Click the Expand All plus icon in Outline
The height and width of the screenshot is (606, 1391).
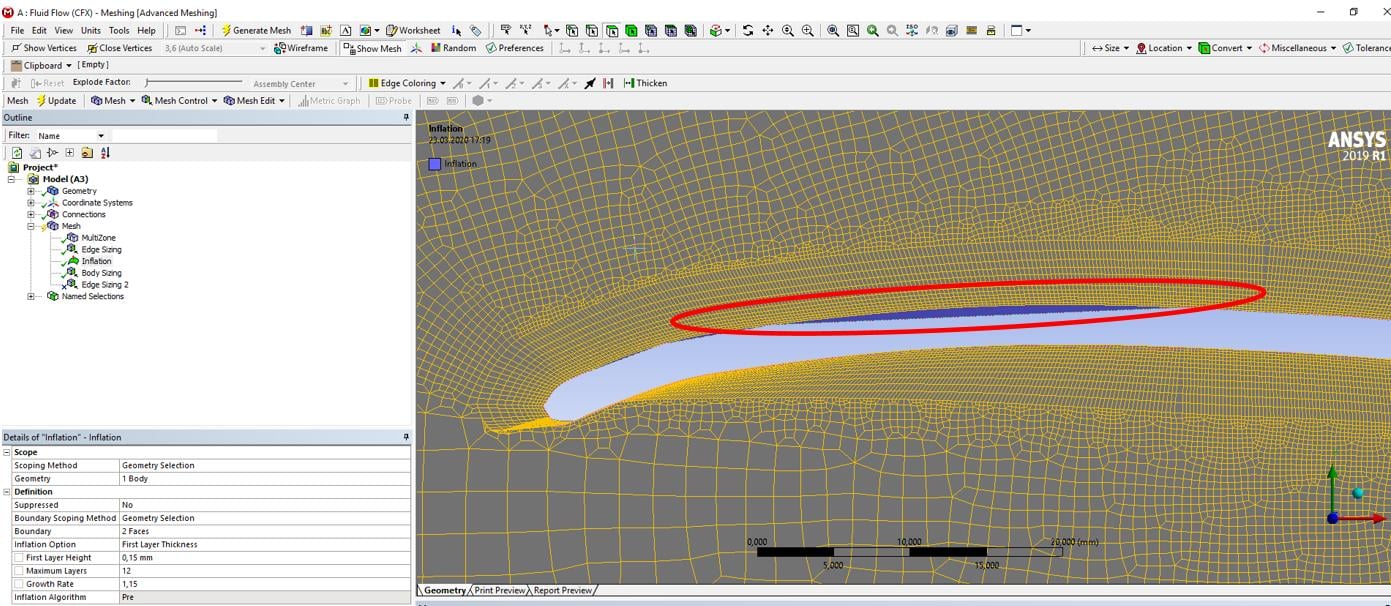[70, 153]
